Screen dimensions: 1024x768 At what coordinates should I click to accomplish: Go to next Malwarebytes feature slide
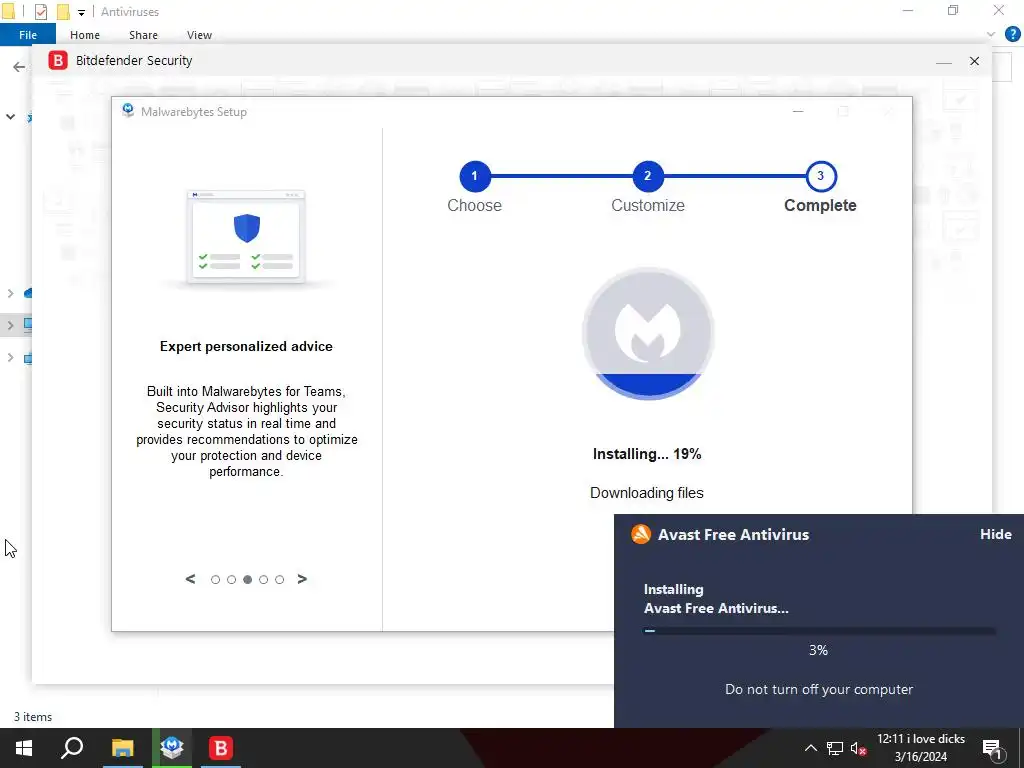tap(302, 579)
